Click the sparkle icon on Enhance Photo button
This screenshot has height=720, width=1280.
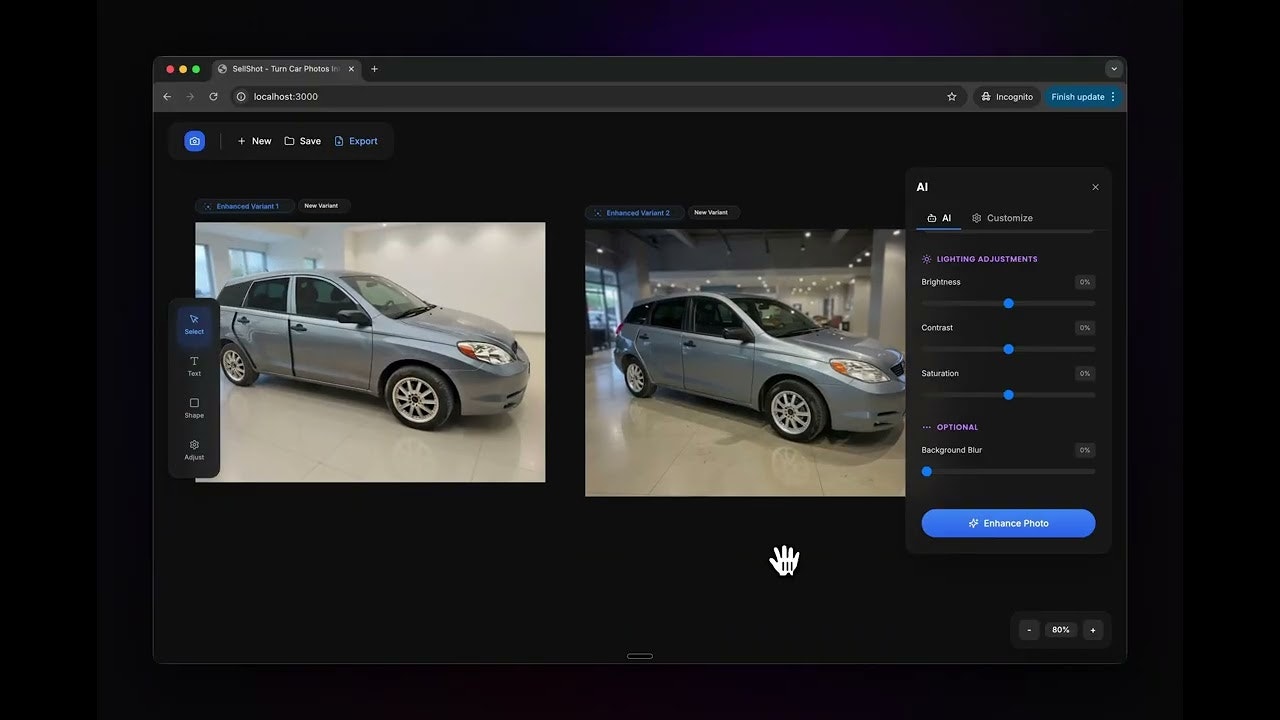click(x=973, y=523)
